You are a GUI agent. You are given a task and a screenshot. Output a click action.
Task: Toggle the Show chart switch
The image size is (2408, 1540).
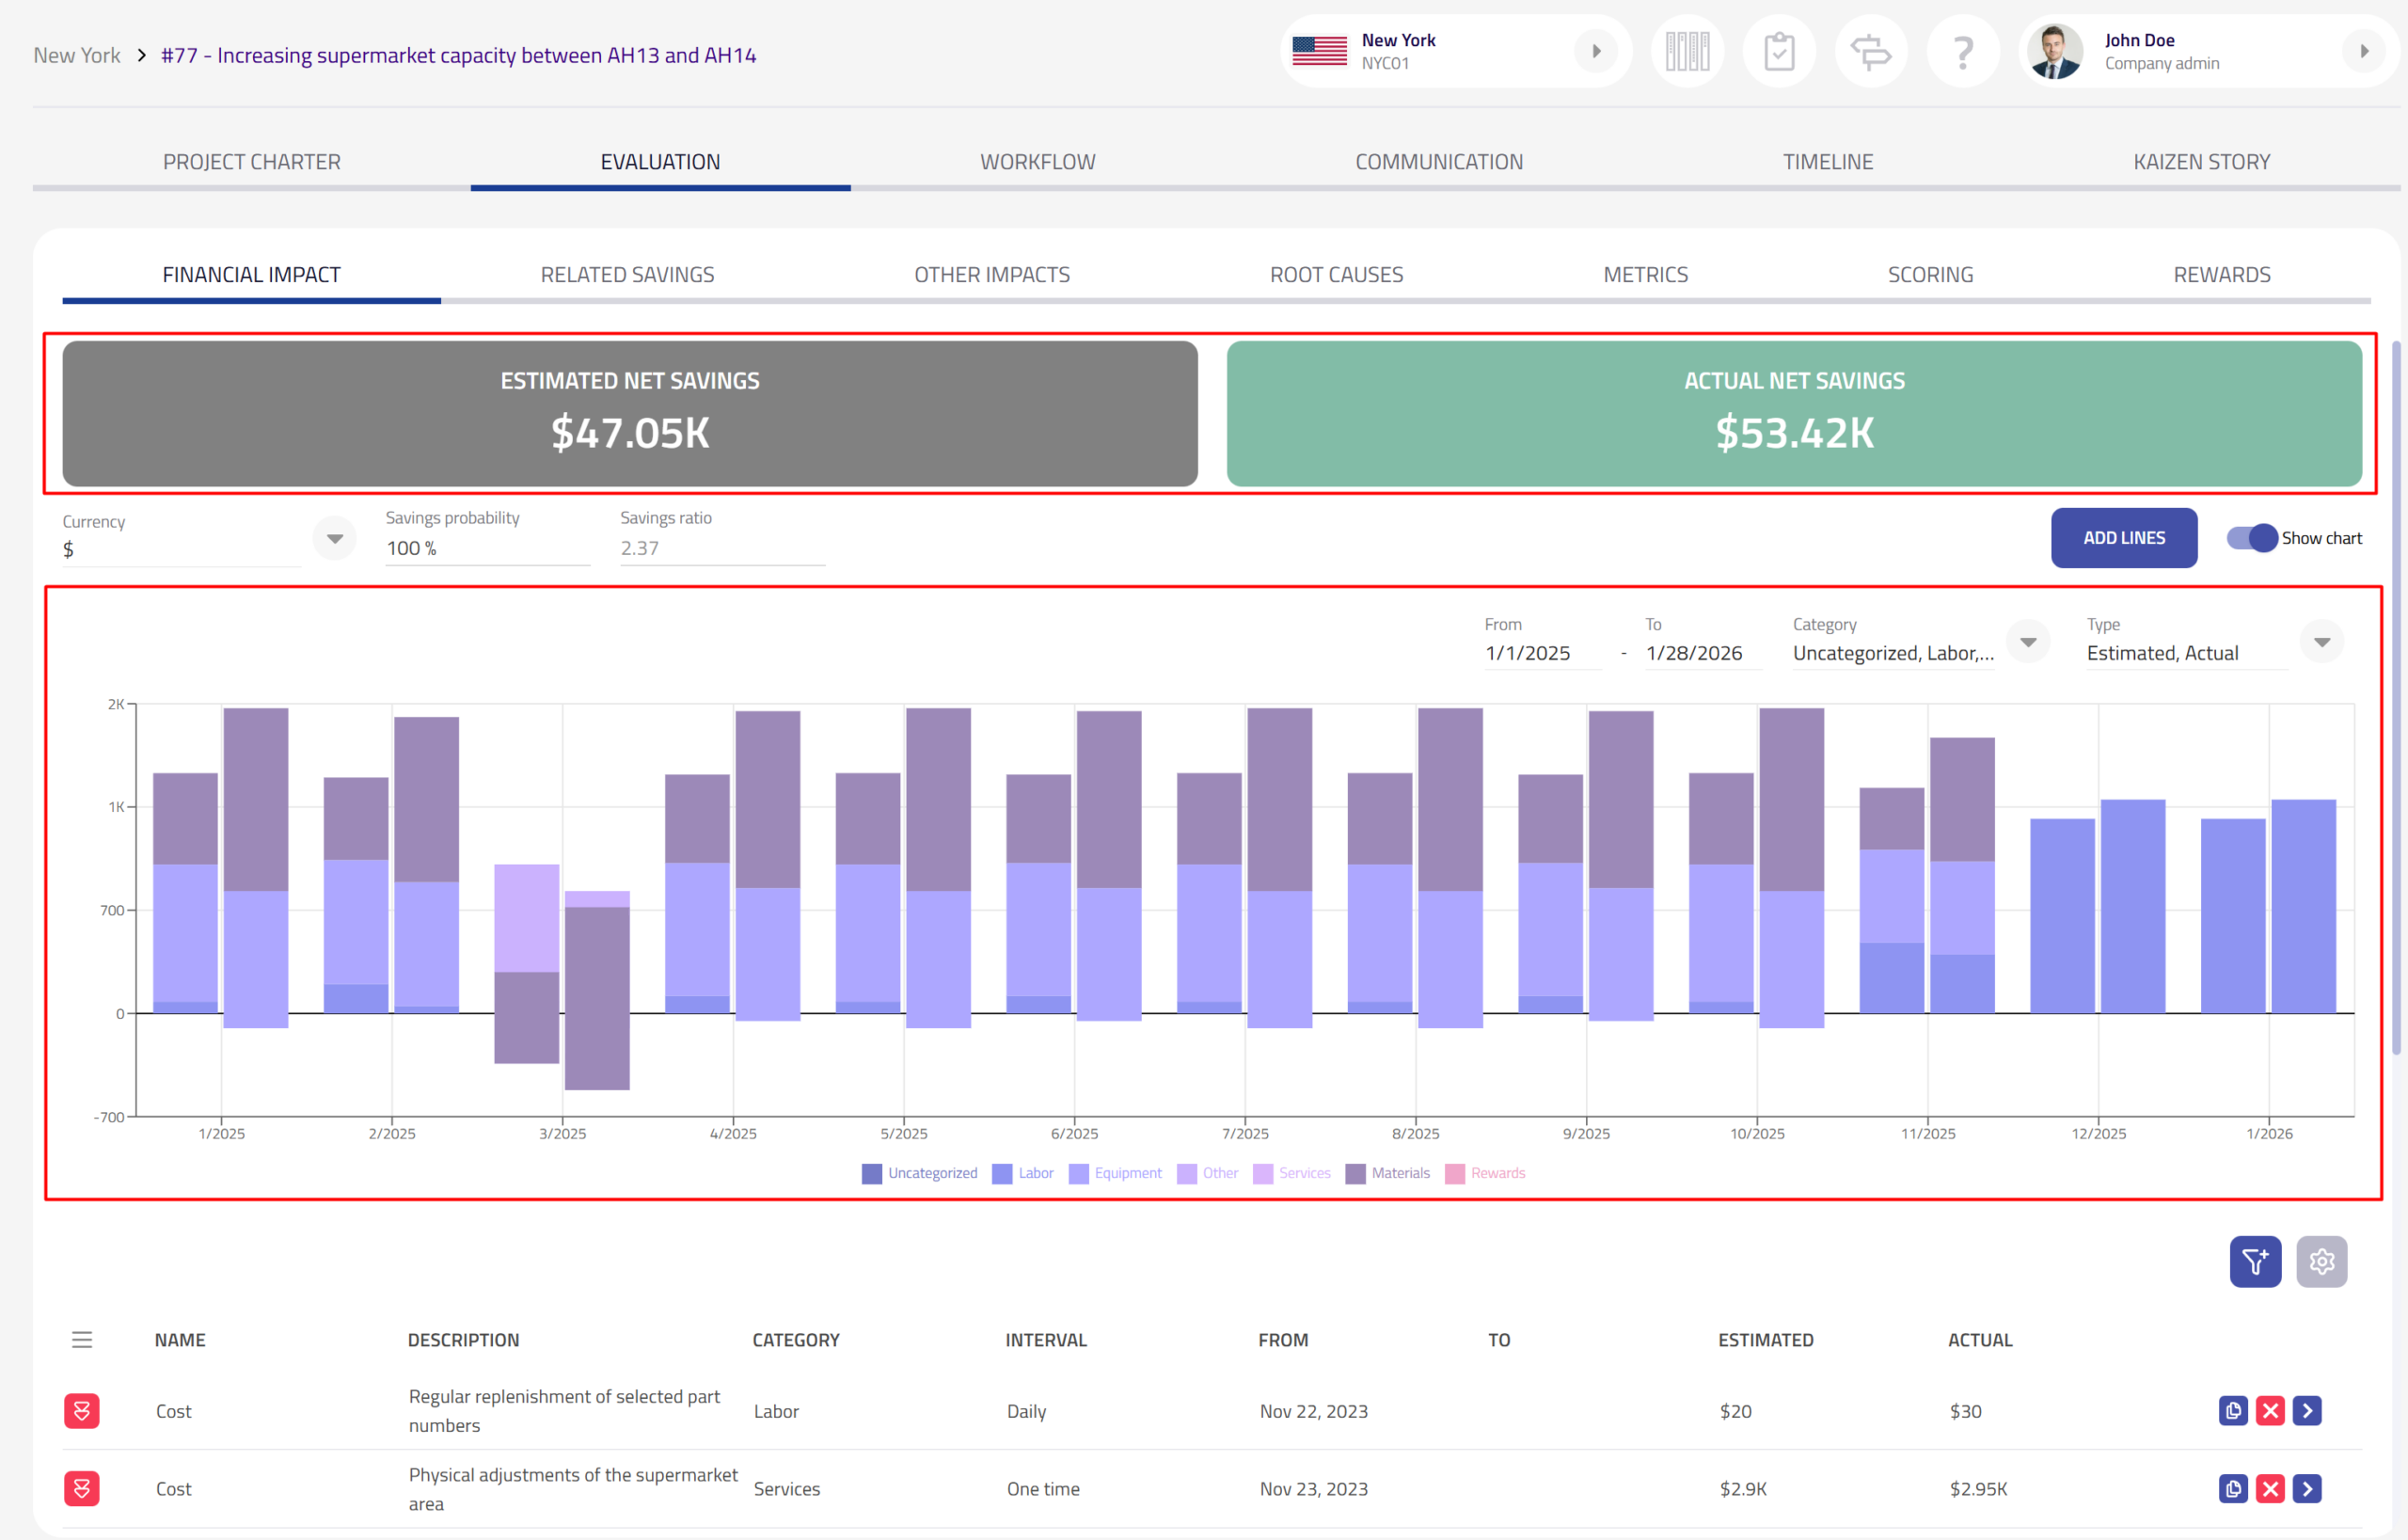(2252, 538)
